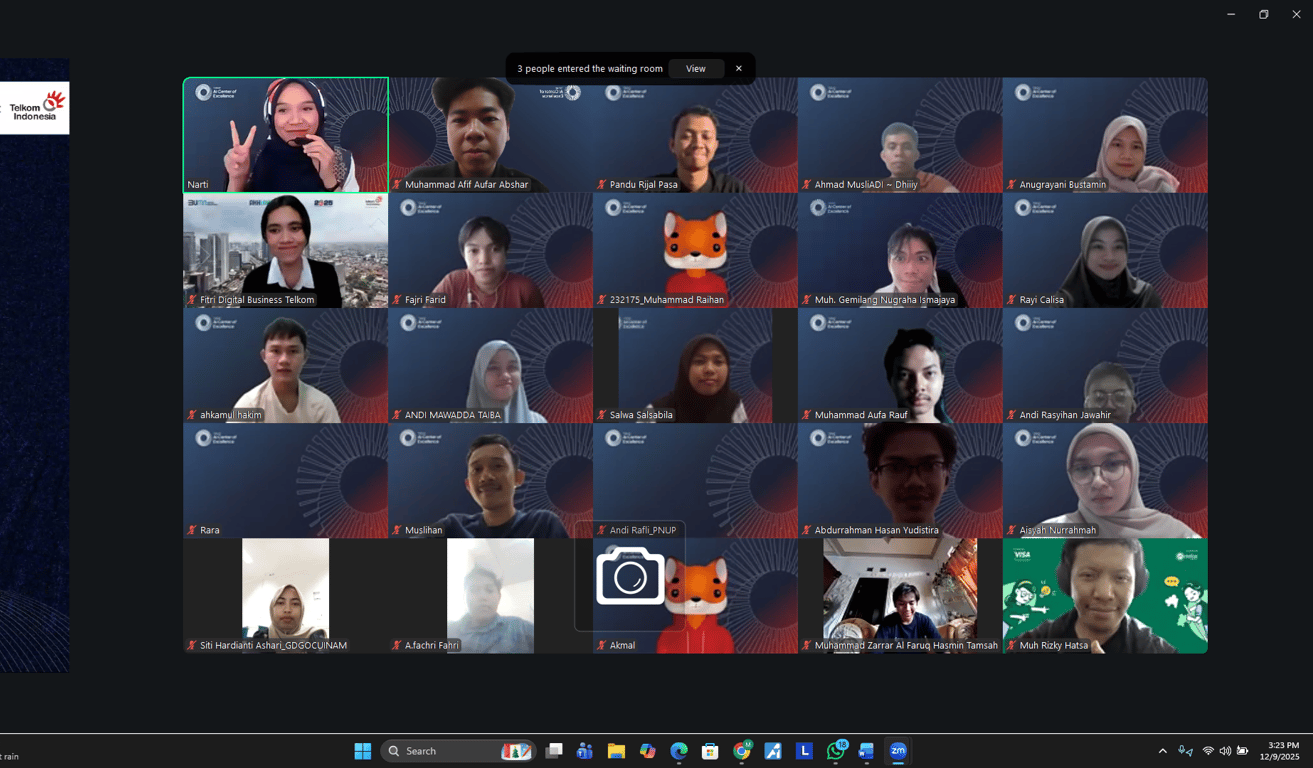The width and height of the screenshot is (1313, 768).
Task: Open Microsoft Store from the taskbar
Action: (710, 751)
